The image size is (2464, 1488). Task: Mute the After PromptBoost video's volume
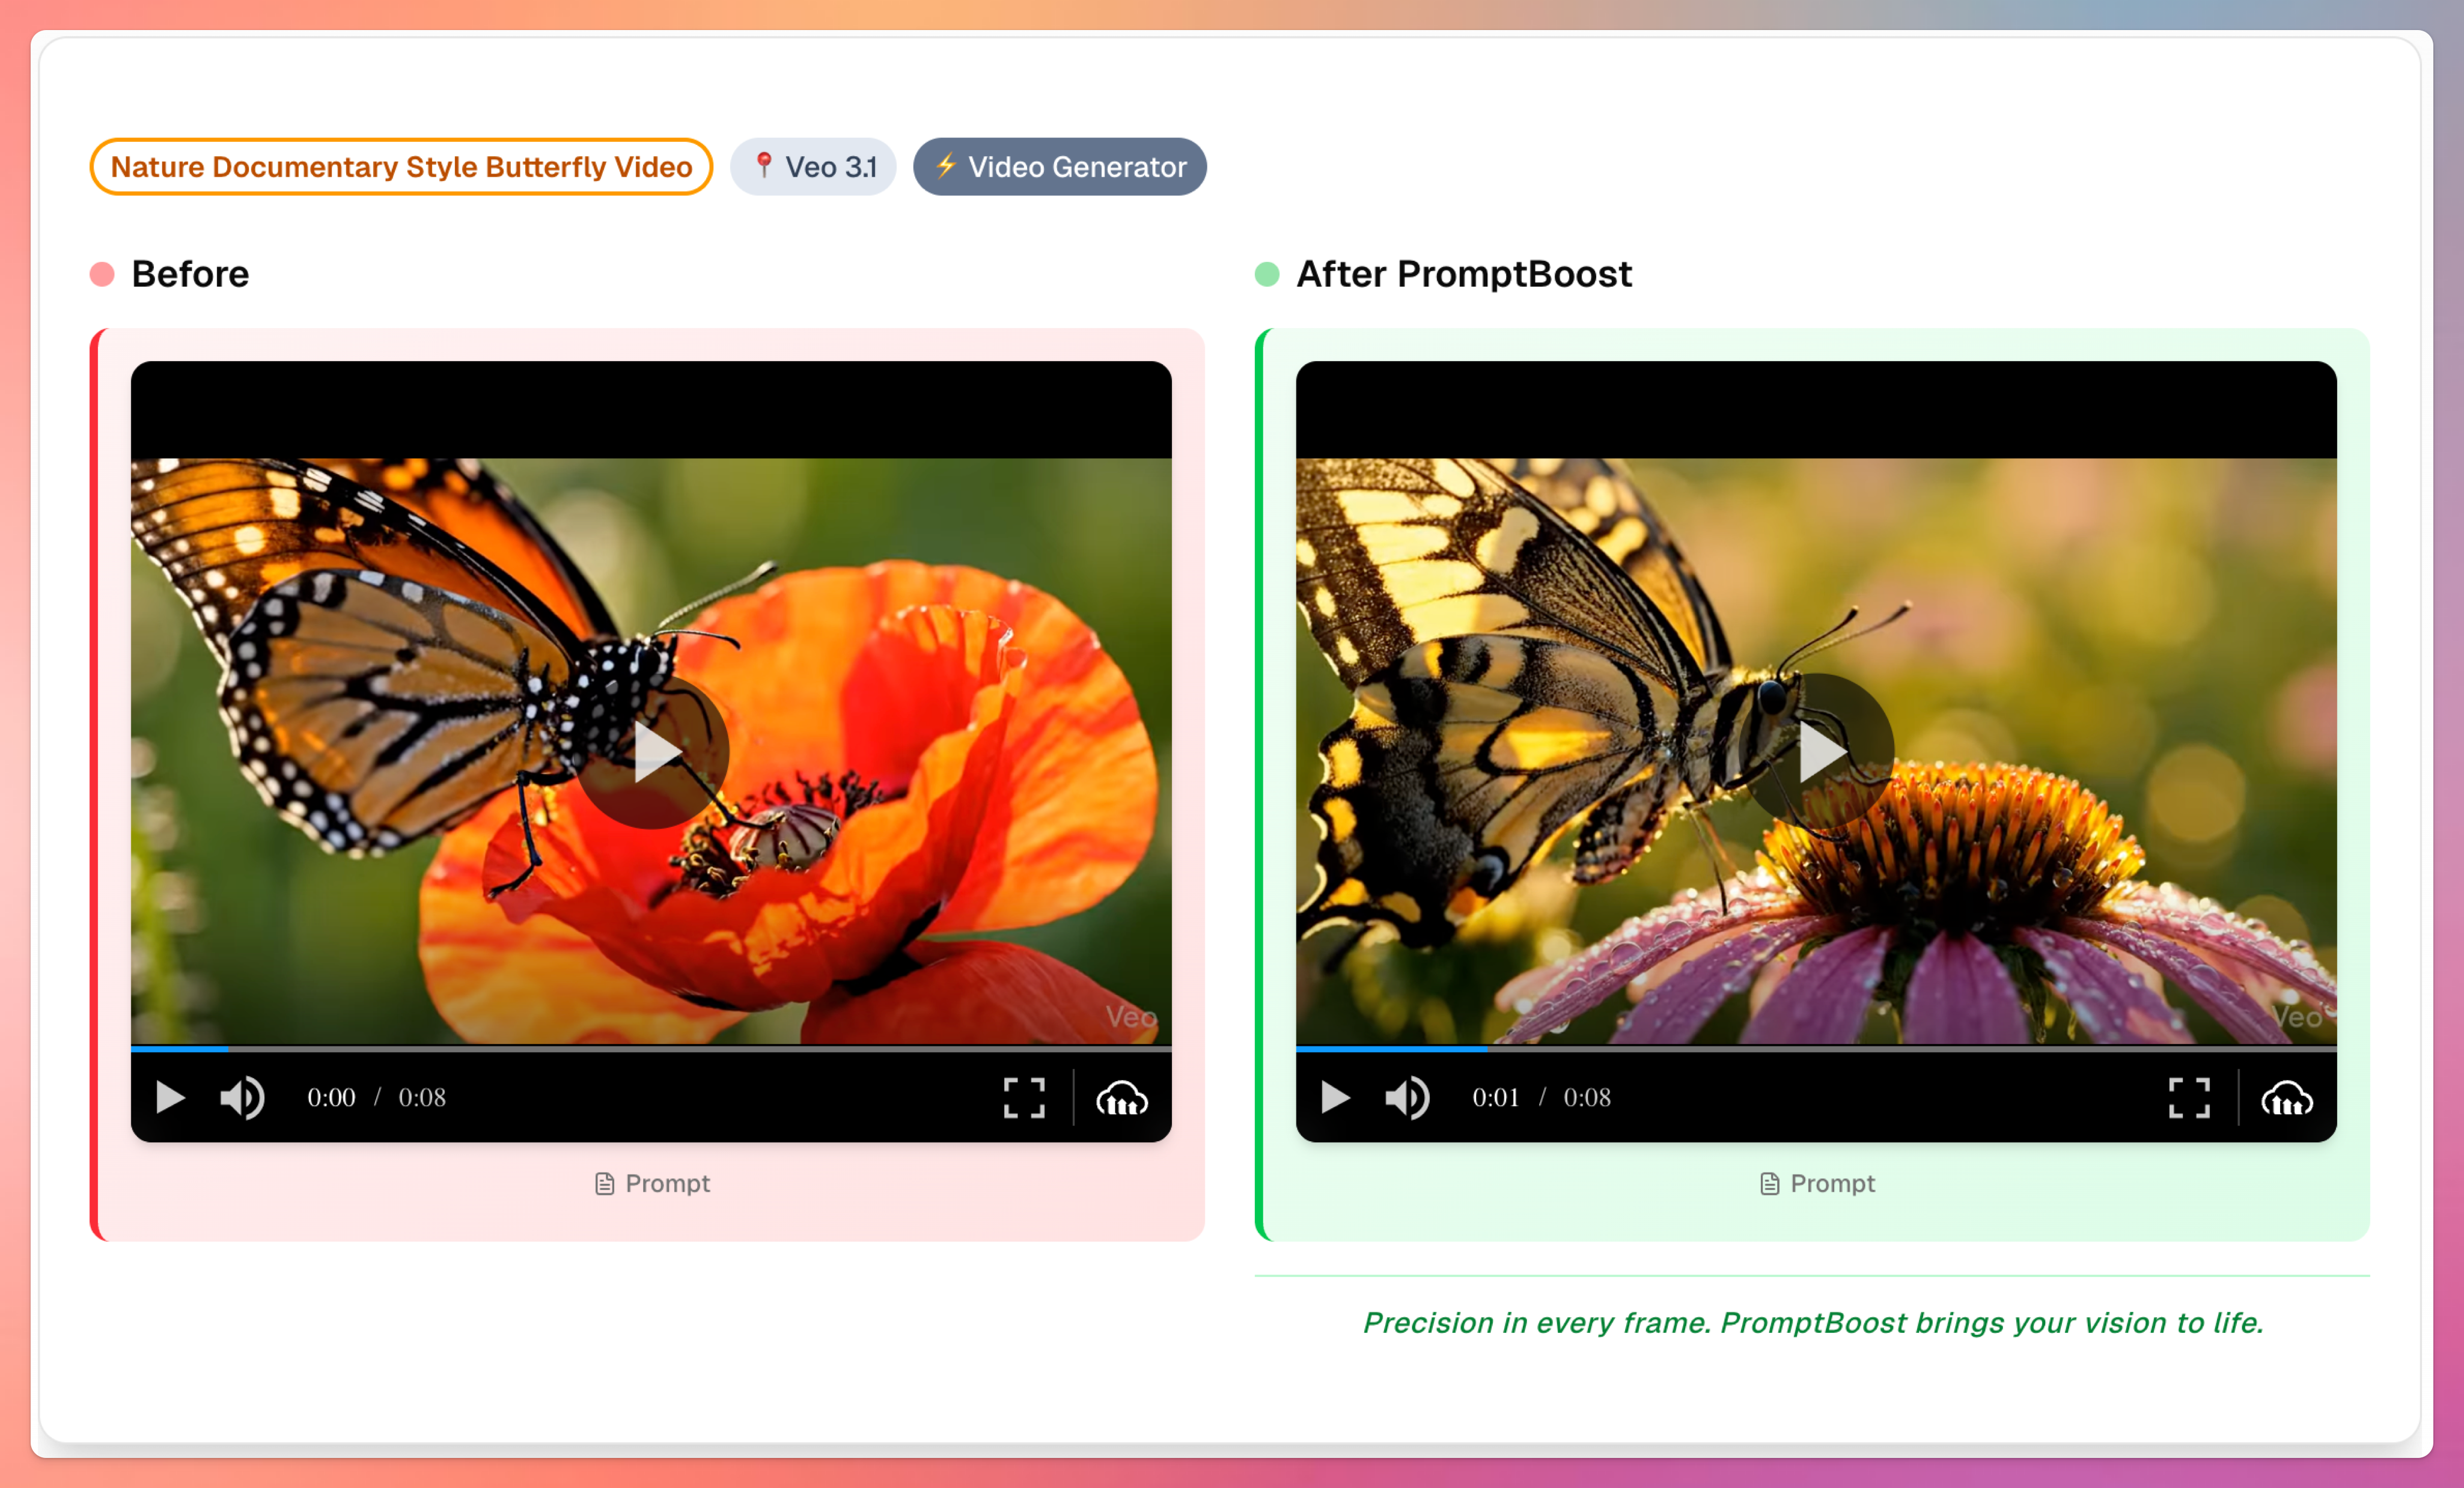[x=1406, y=1097]
